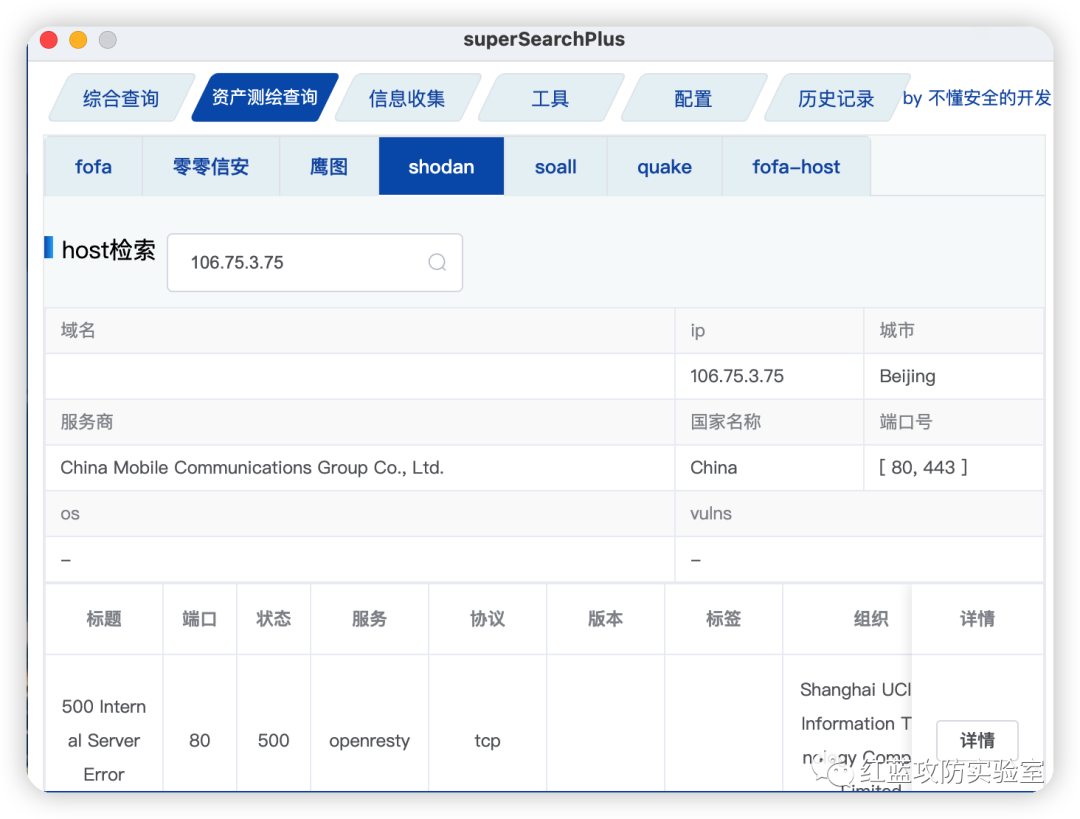Viewport: 1080px width, 819px height.
Task: Click the search magnifier icon in host field
Action: point(437,262)
